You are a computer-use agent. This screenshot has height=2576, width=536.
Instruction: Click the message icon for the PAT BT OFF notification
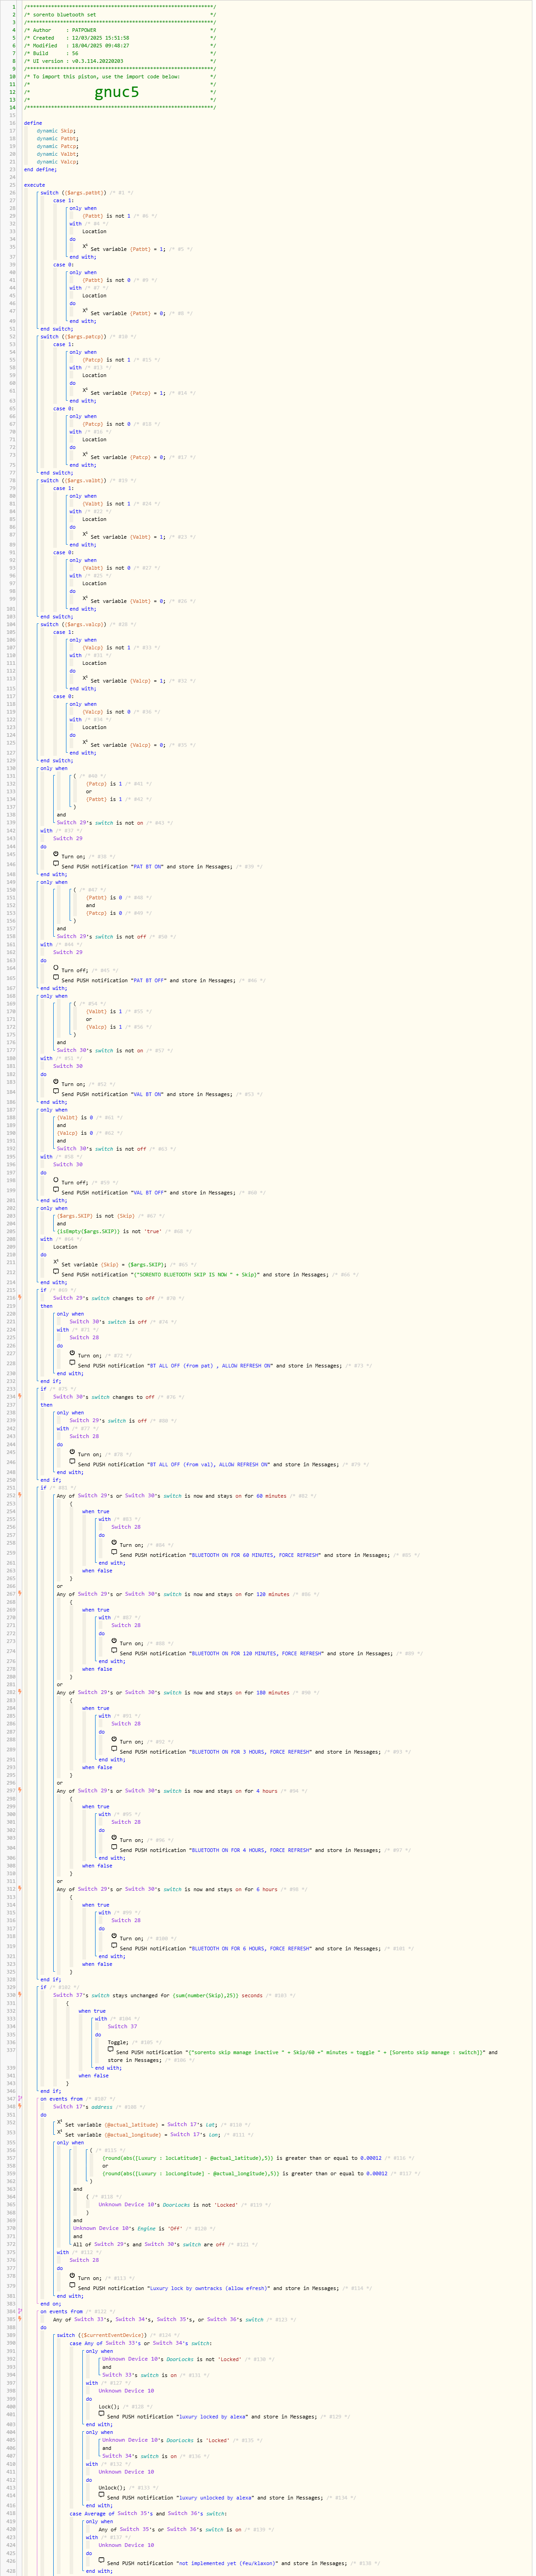(56, 978)
